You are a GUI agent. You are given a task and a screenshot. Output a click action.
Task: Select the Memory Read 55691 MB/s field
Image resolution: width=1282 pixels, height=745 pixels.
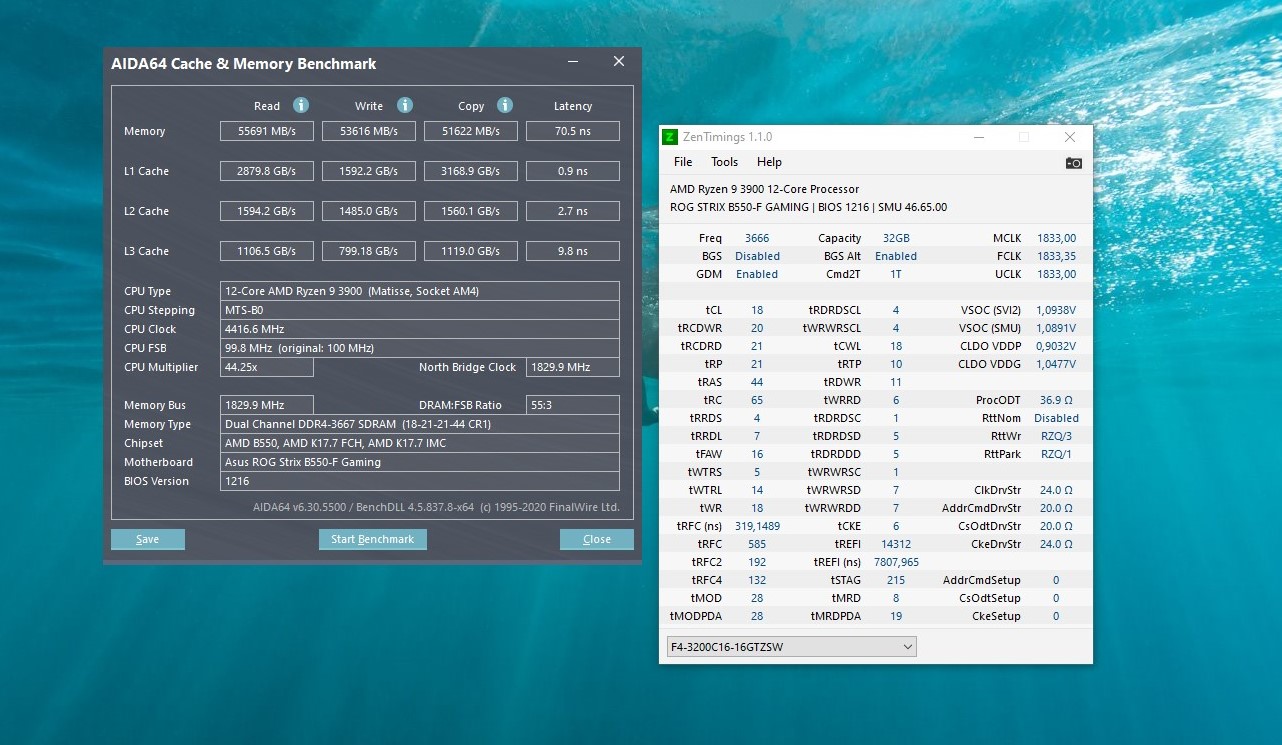pos(267,131)
